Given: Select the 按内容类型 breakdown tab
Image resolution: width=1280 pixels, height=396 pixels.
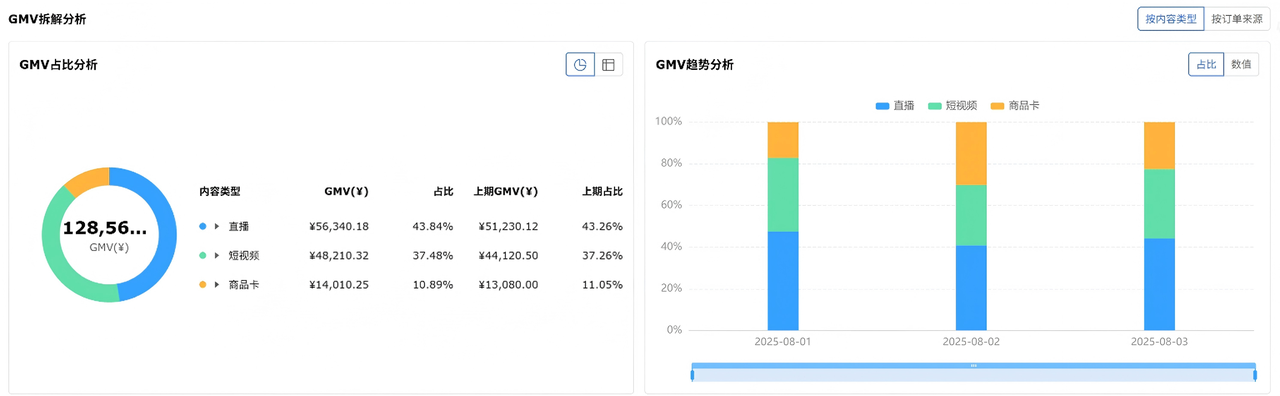Looking at the screenshot, I should (x=1170, y=19).
